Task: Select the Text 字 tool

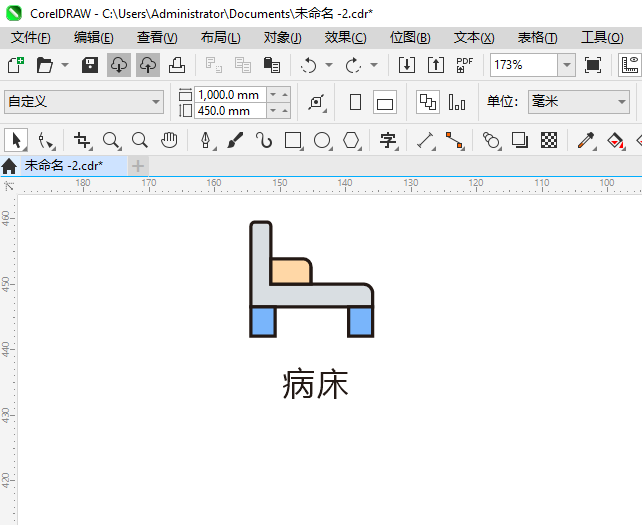Action: (x=388, y=140)
